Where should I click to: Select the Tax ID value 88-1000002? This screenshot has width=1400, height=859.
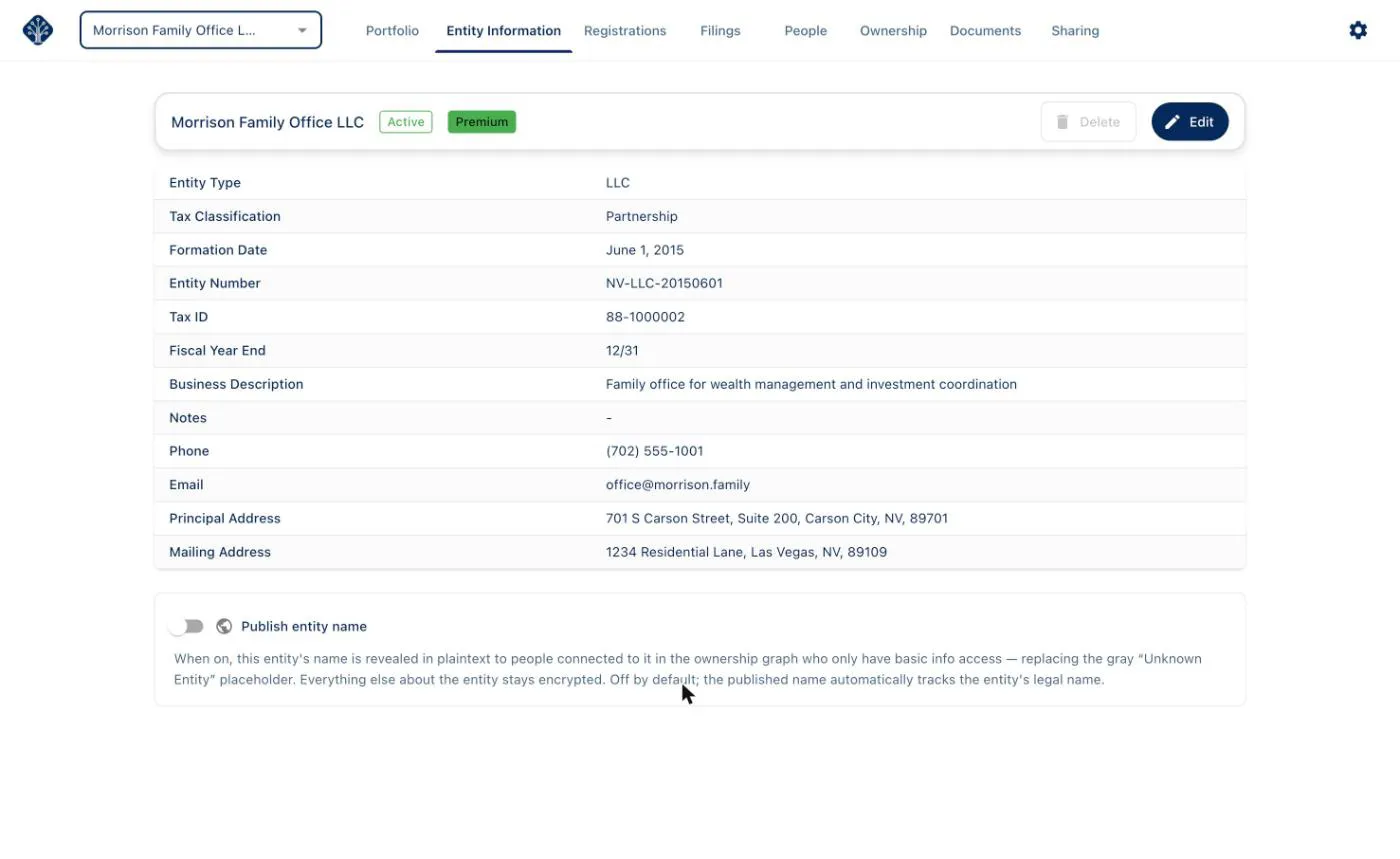(x=645, y=317)
